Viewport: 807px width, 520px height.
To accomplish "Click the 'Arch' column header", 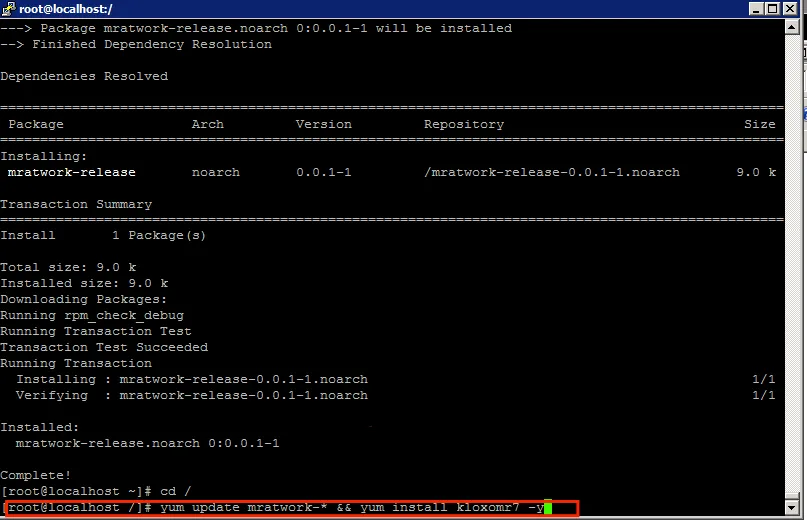I will 208,124.
